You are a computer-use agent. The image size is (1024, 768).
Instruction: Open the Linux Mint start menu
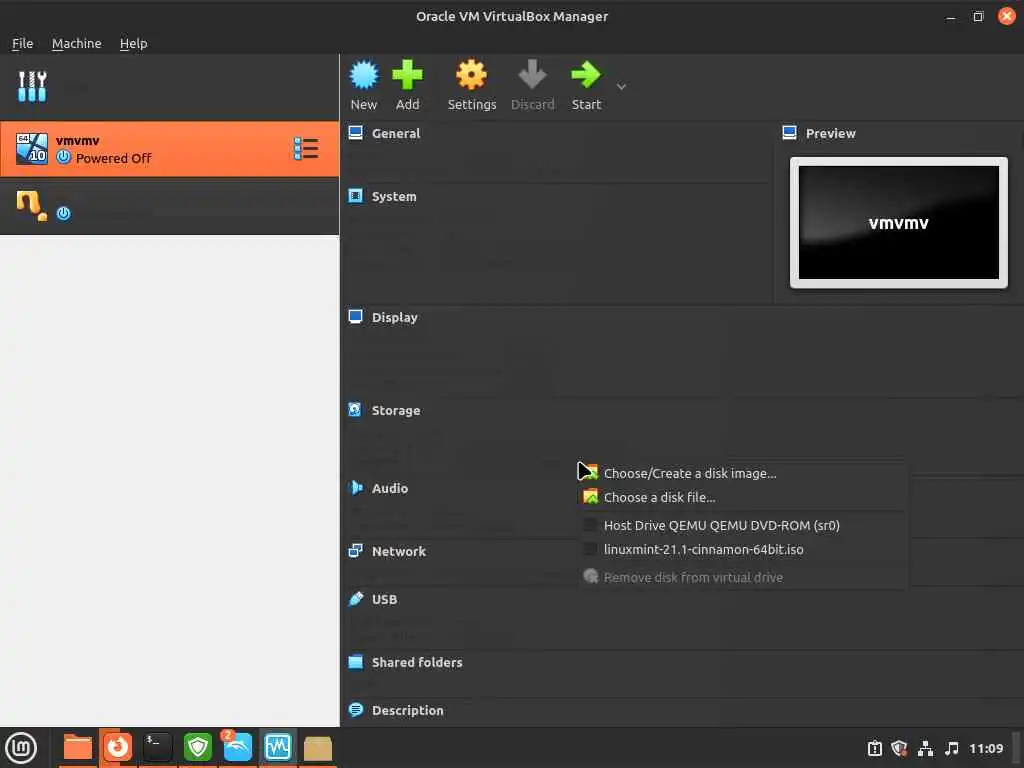click(x=21, y=748)
